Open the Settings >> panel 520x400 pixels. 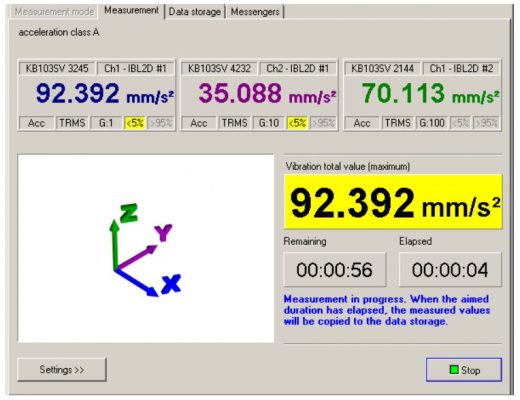62,369
